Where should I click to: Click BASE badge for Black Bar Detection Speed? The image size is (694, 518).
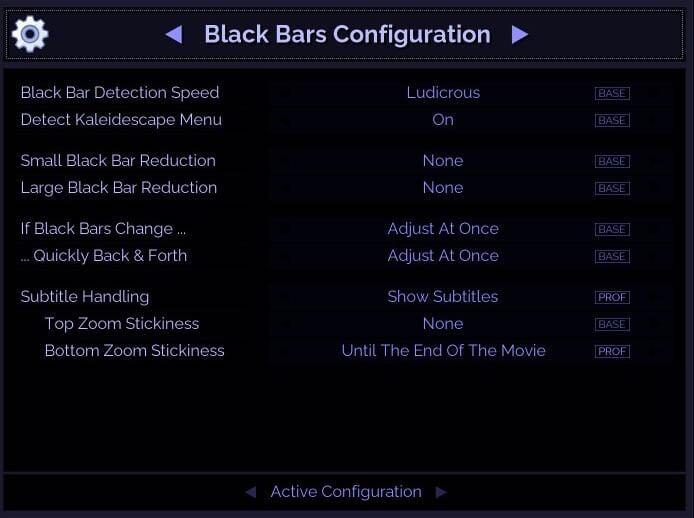[611, 93]
